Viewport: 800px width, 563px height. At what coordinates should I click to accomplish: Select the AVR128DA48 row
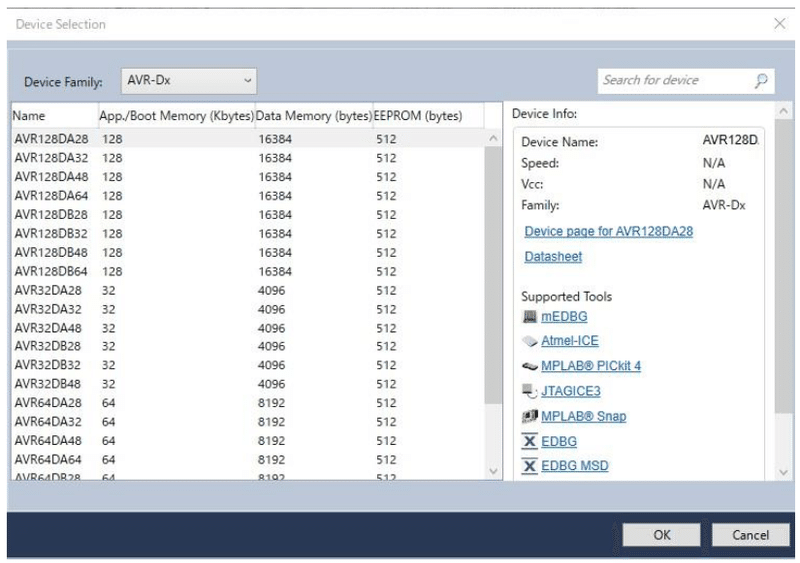click(248, 177)
